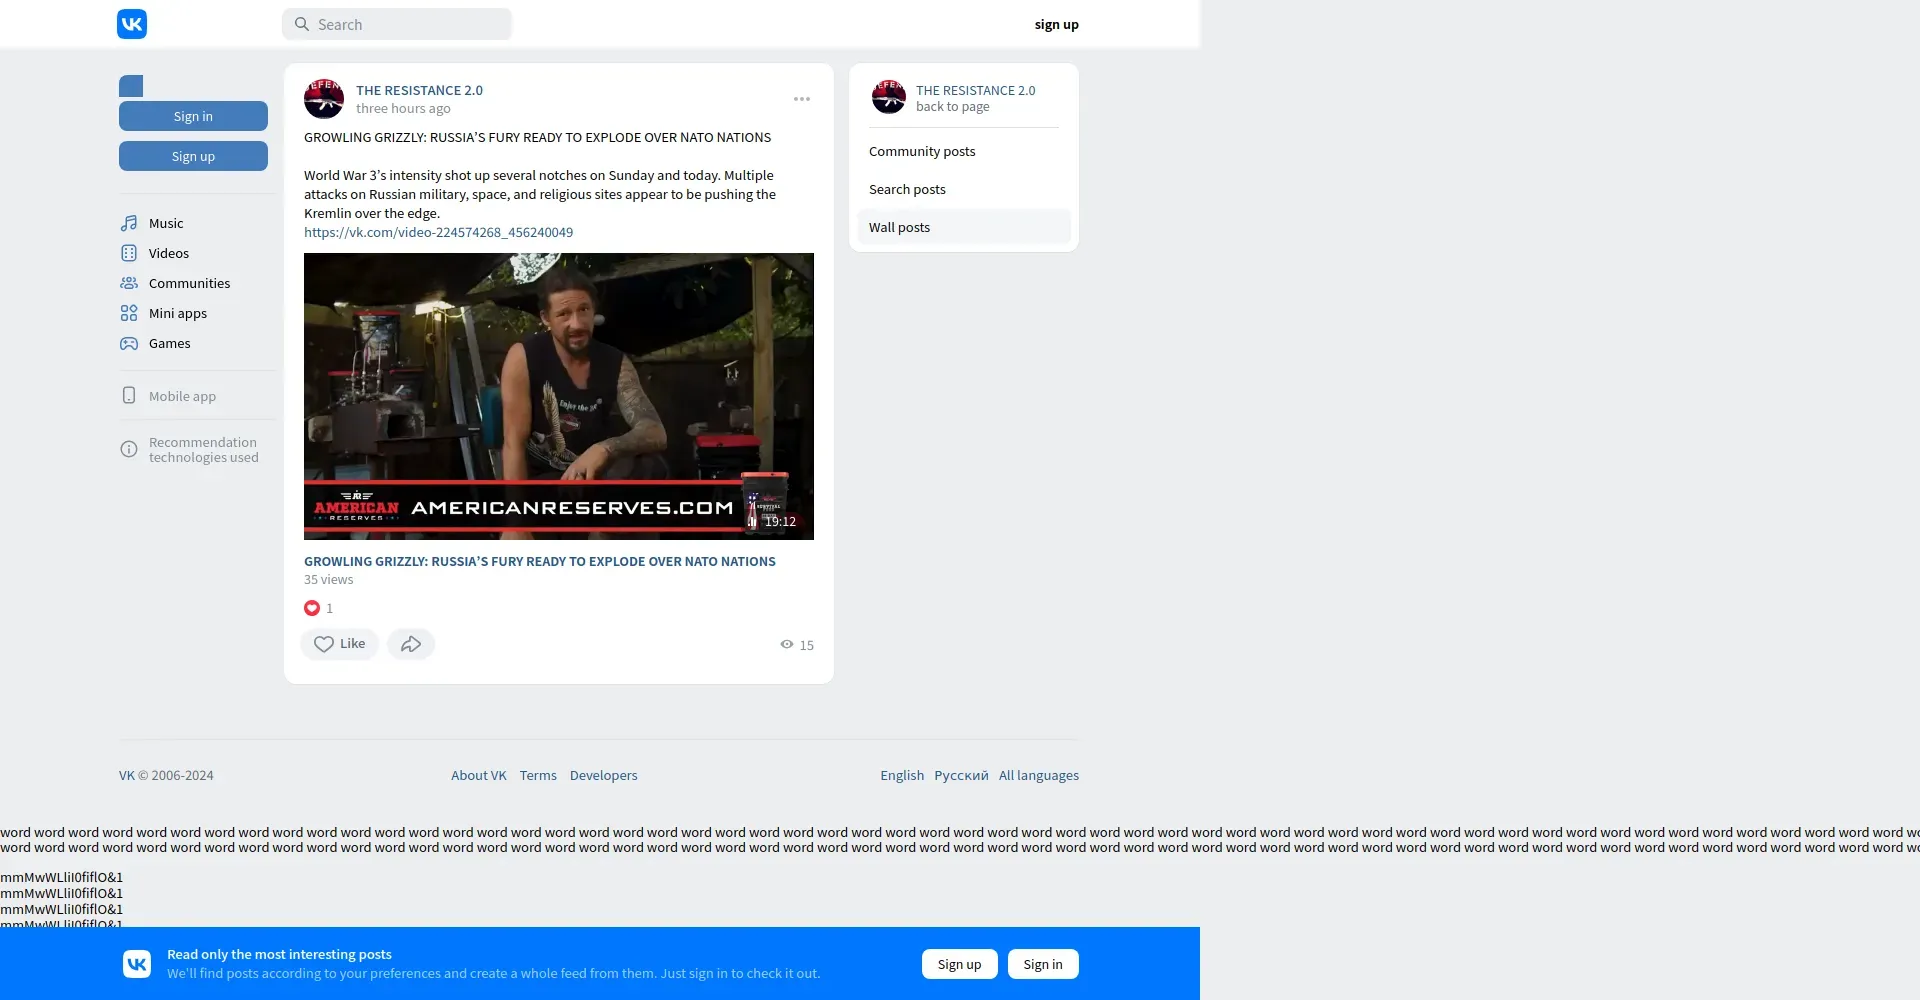Click the GROWLING GRIZZLY video title link

tap(540, 561)
